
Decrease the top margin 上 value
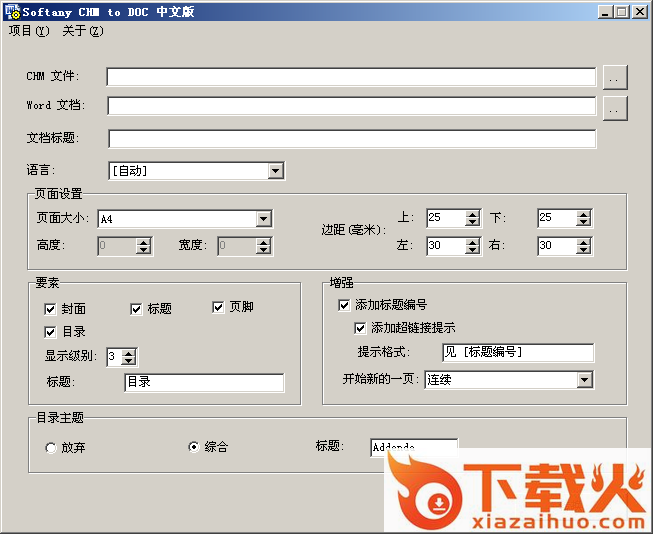click(x=472, y=222)
